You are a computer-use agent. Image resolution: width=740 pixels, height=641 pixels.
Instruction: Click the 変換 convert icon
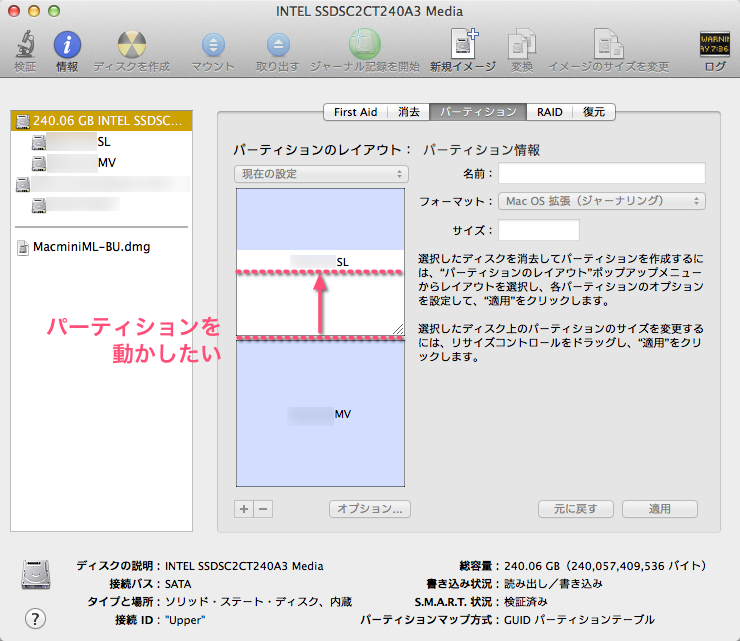point(521,44)
